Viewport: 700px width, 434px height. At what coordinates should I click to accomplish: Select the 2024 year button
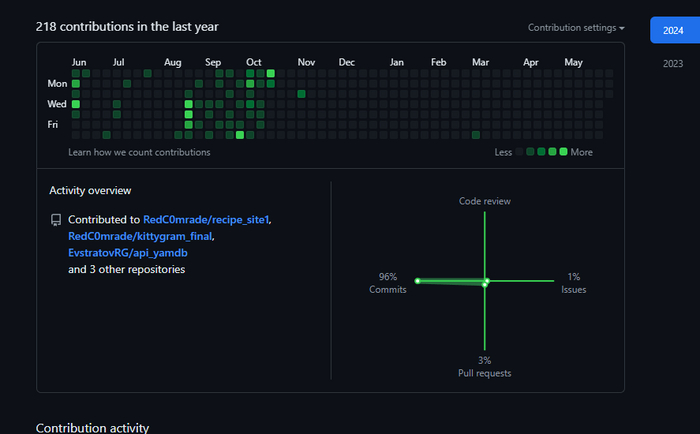(x=674, y=30)
